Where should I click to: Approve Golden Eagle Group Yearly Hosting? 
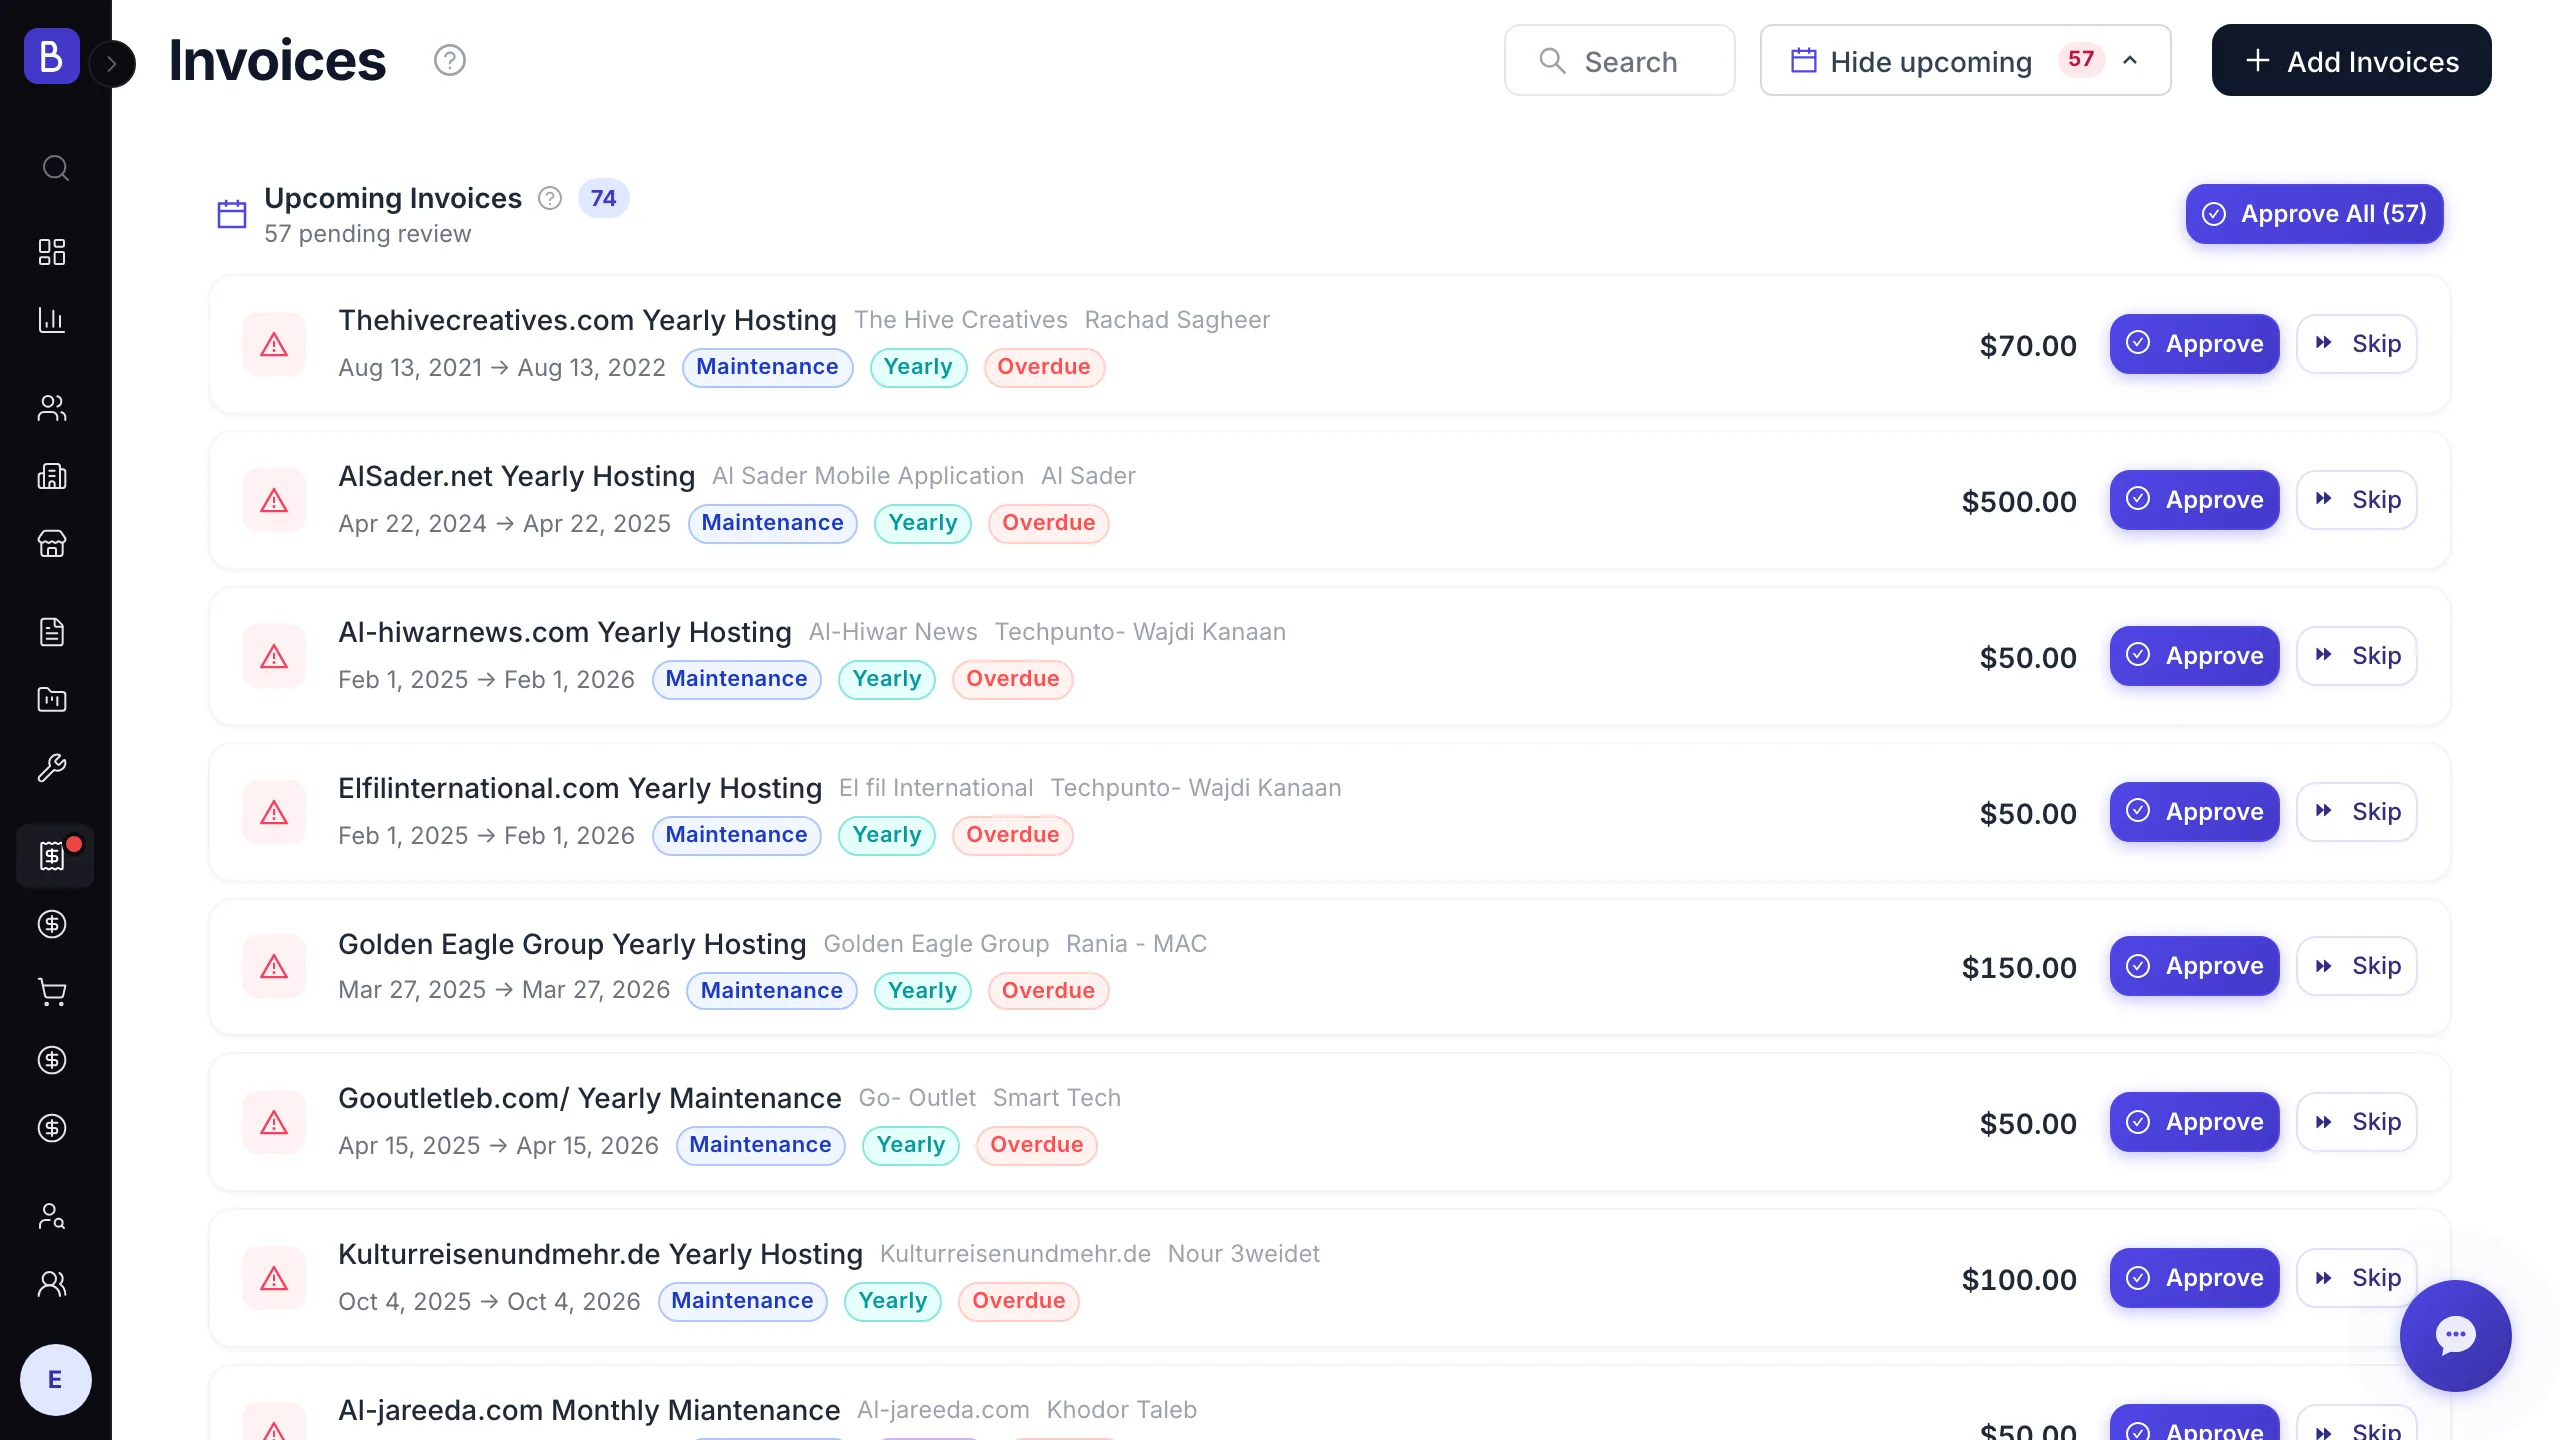pyautogui.click(x=2194, y=966)
